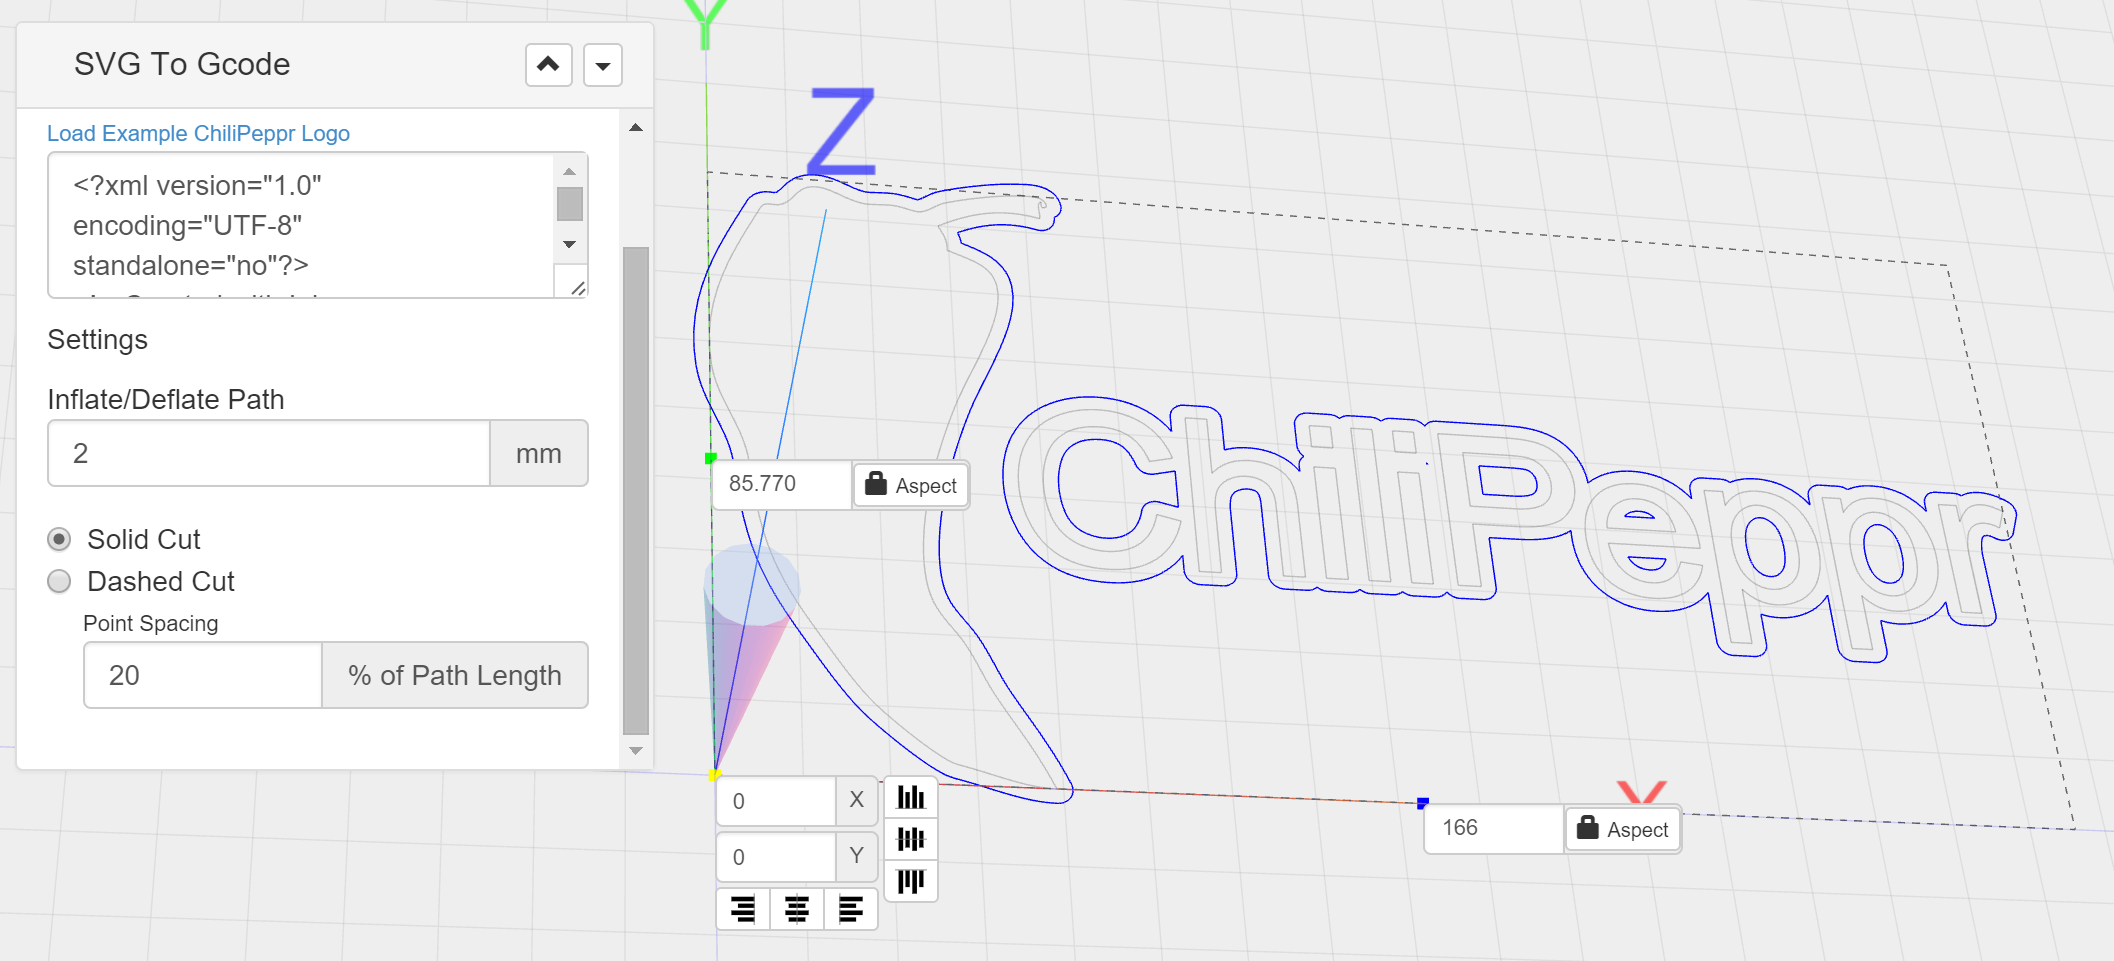Click the align vertical center icon
The height and width of the screenshot is (961, 2114).
tap(910, 839)
